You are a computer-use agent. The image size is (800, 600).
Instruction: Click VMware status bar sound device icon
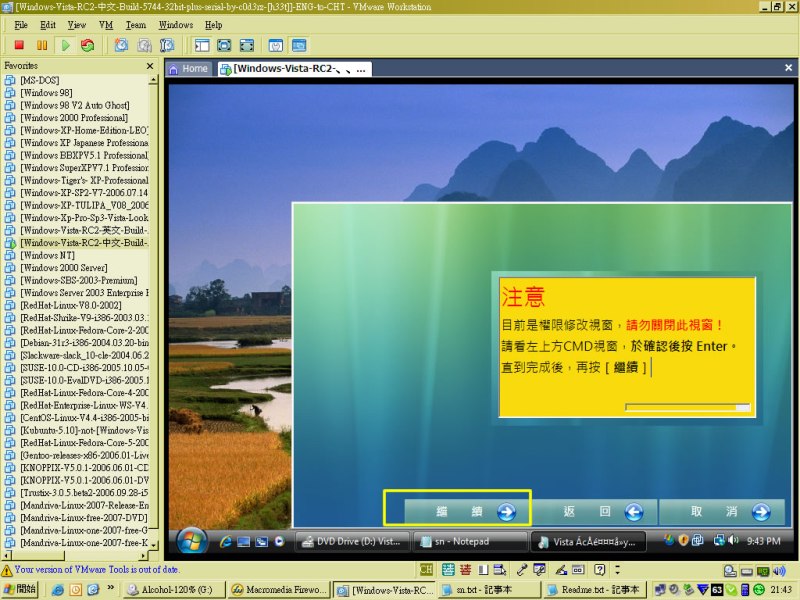(x=779, y=571)
